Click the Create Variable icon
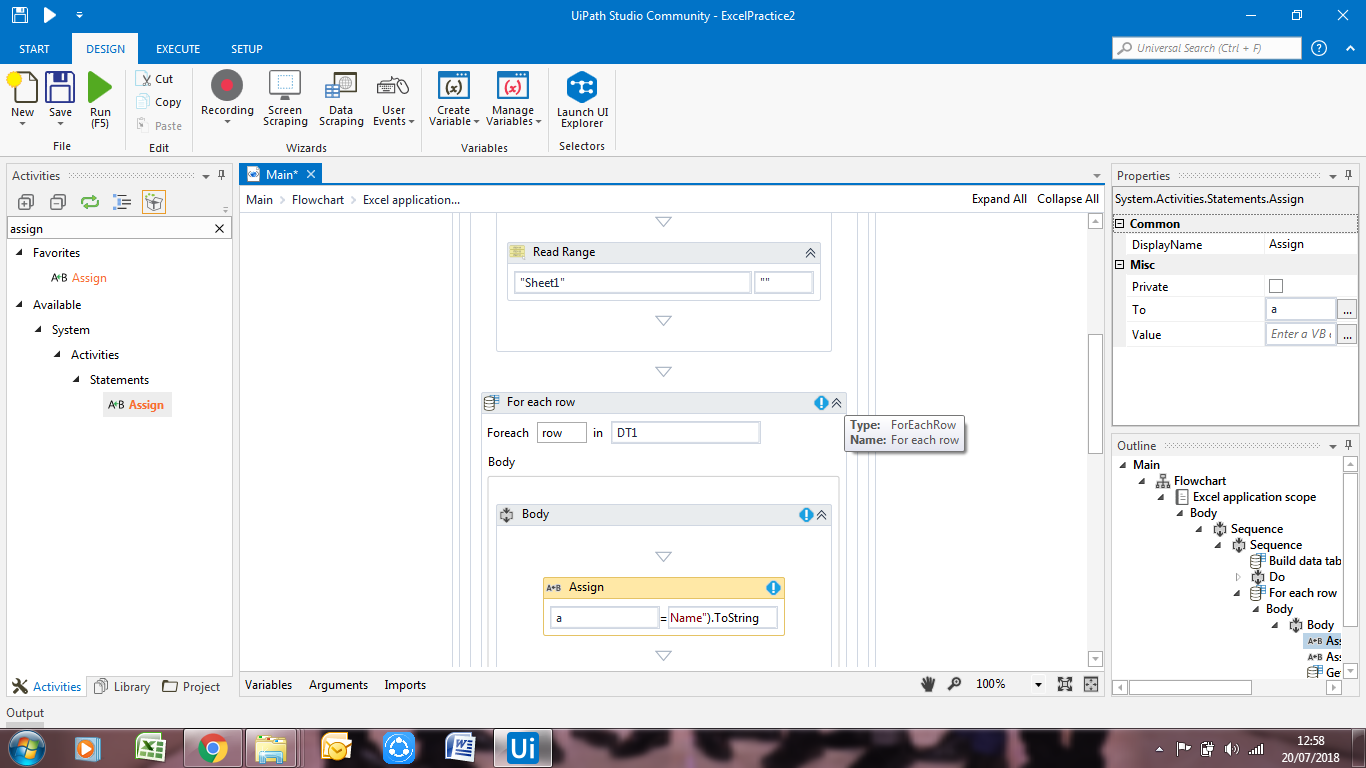 454,86
